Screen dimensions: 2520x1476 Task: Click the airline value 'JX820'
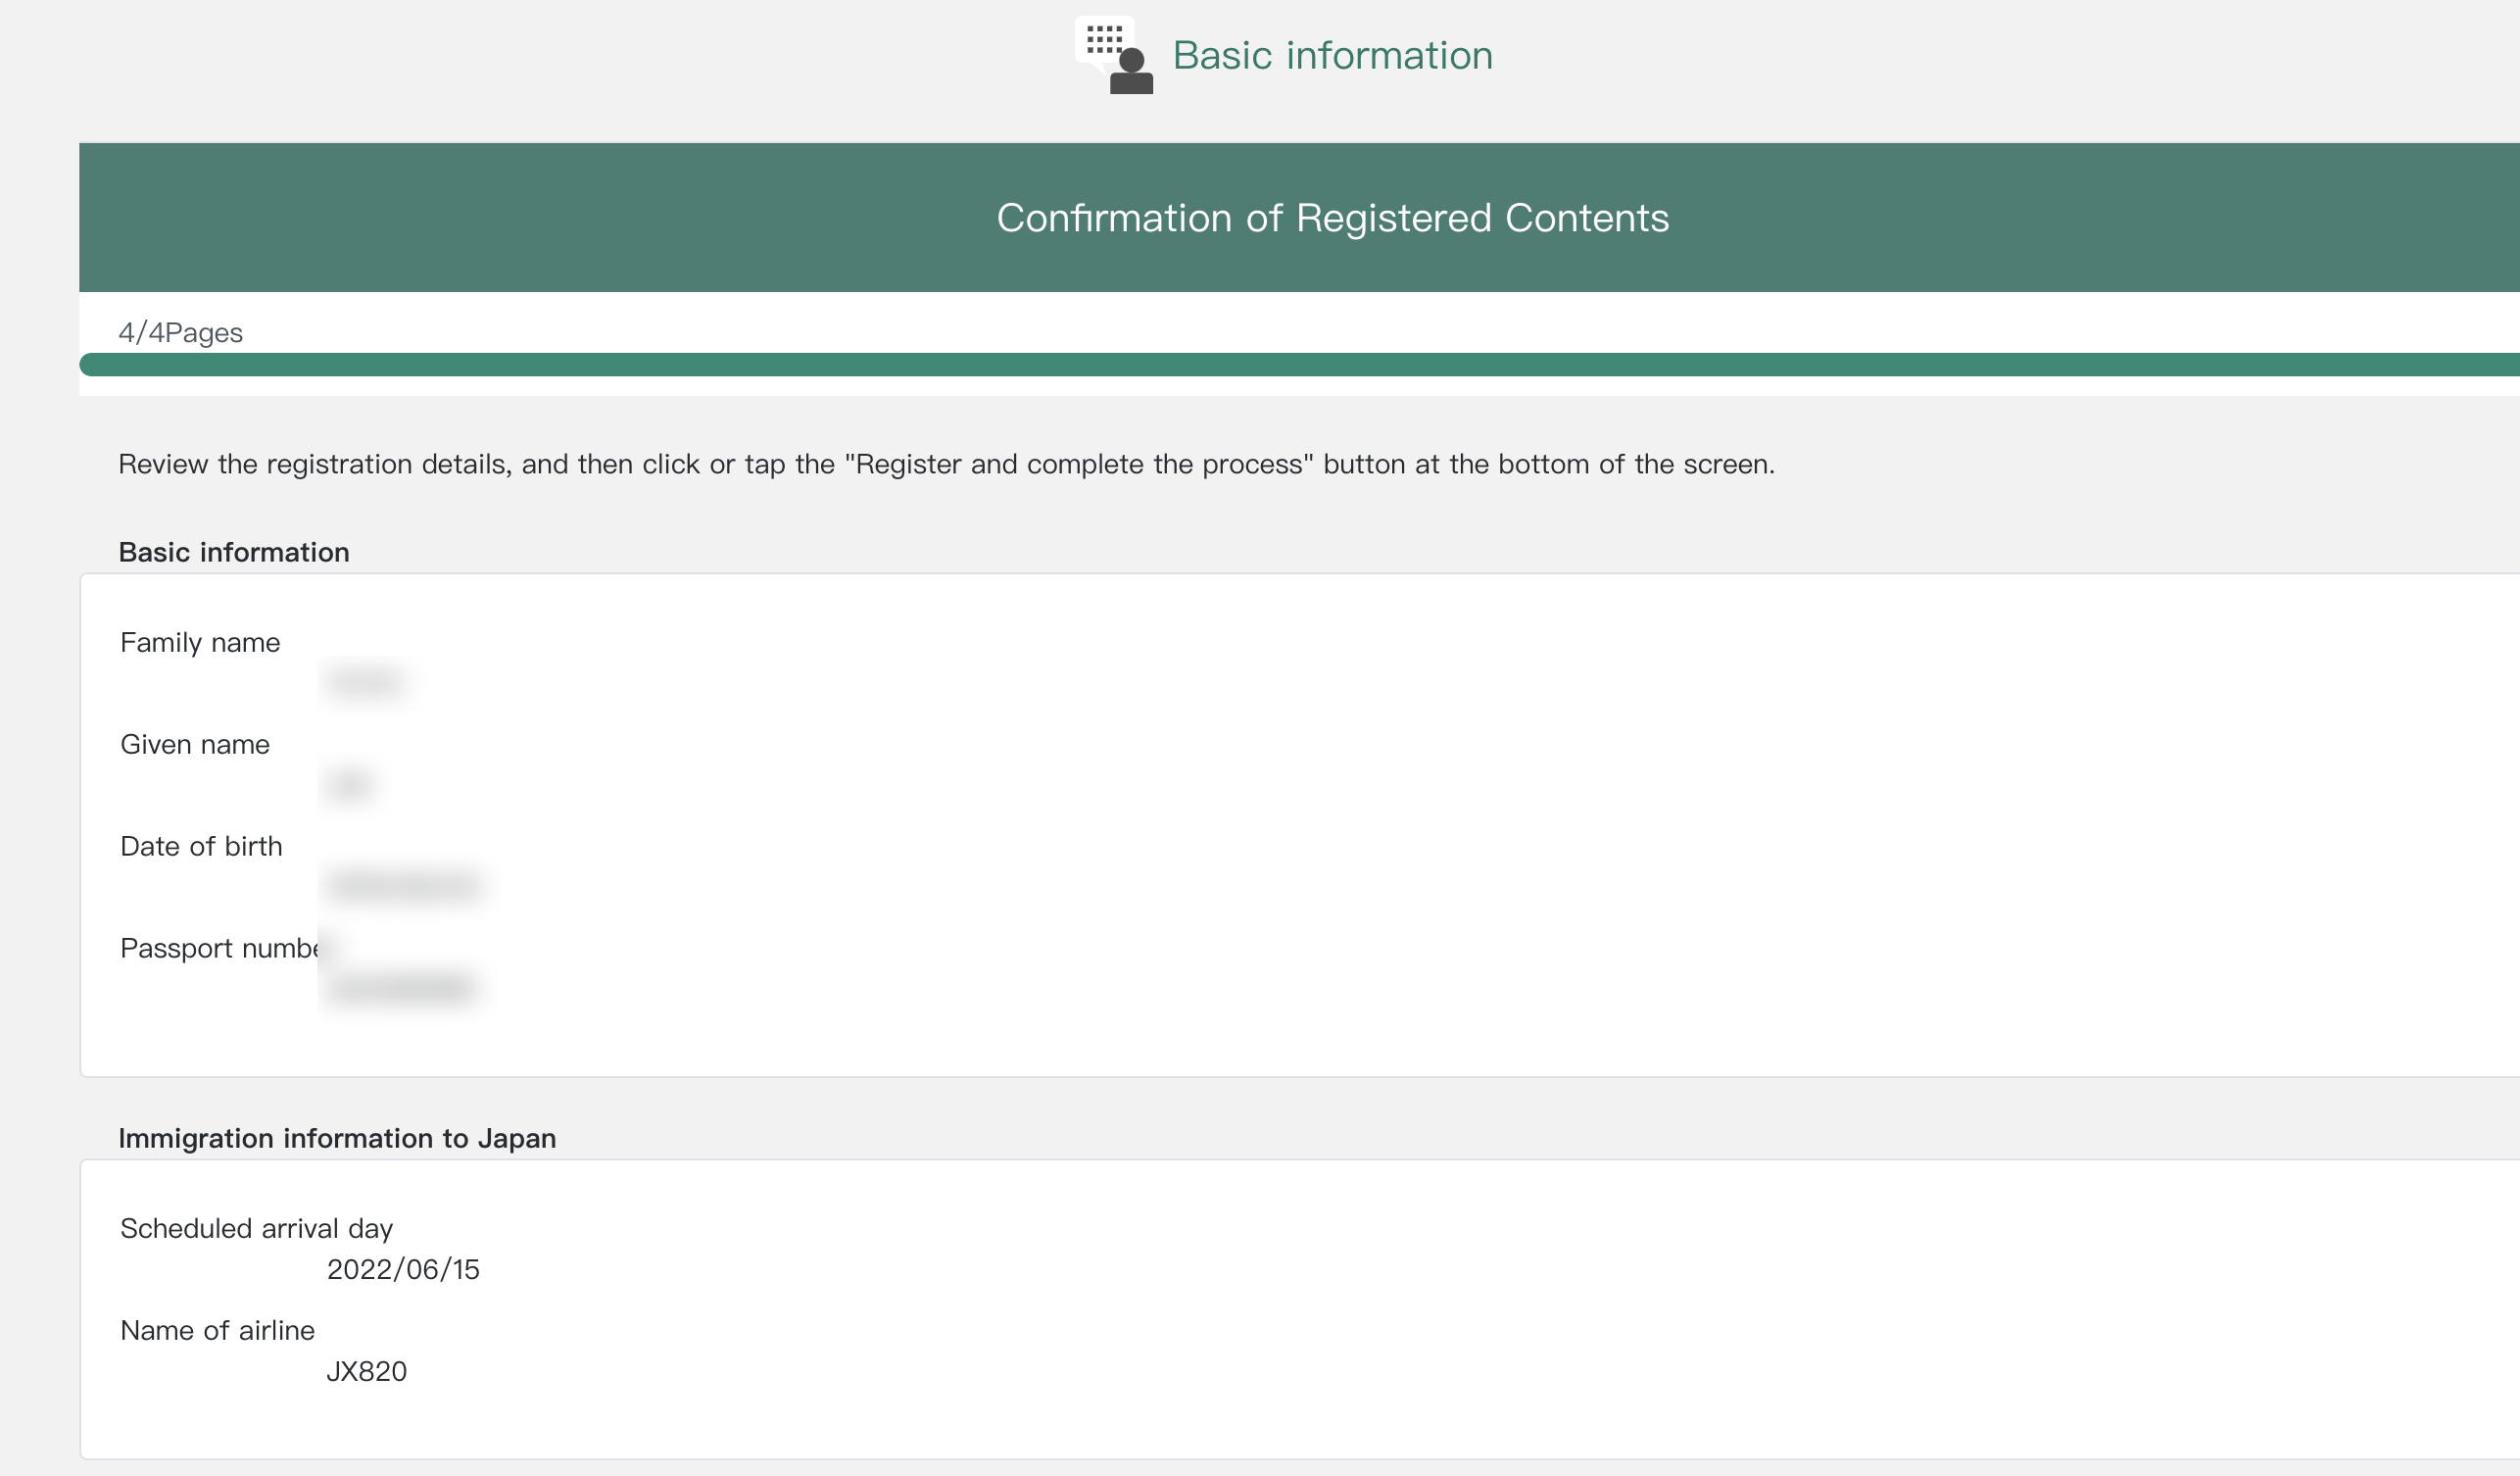coord(366,1371)
